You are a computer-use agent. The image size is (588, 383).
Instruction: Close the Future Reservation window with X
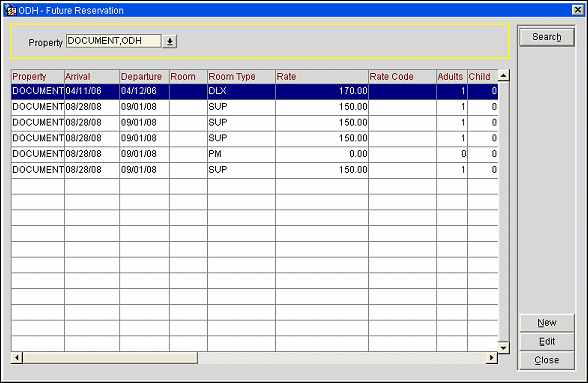coord(578,10)
